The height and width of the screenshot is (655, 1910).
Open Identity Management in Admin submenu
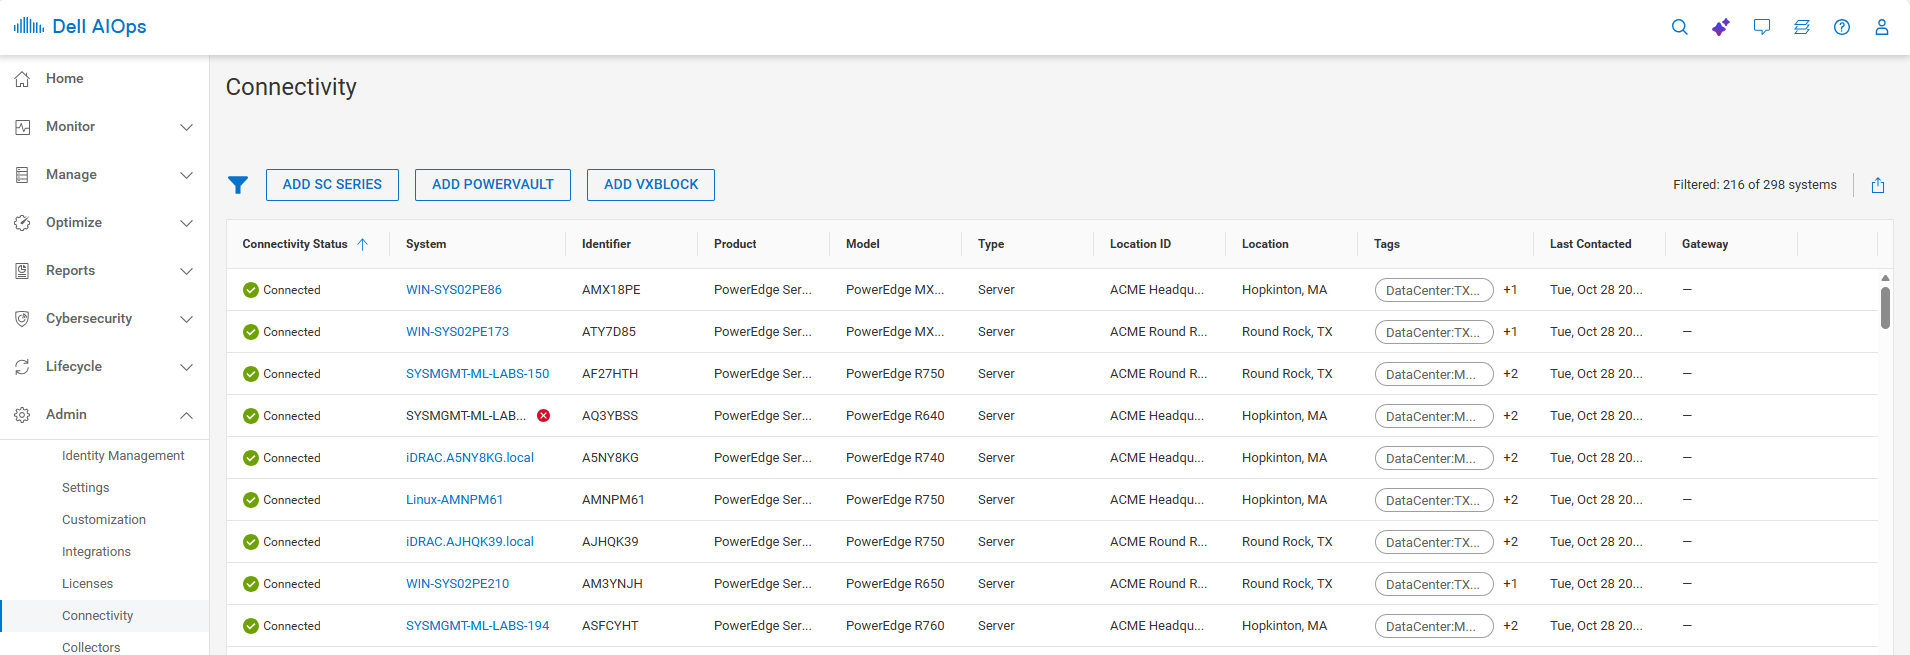tap(123, 456)
